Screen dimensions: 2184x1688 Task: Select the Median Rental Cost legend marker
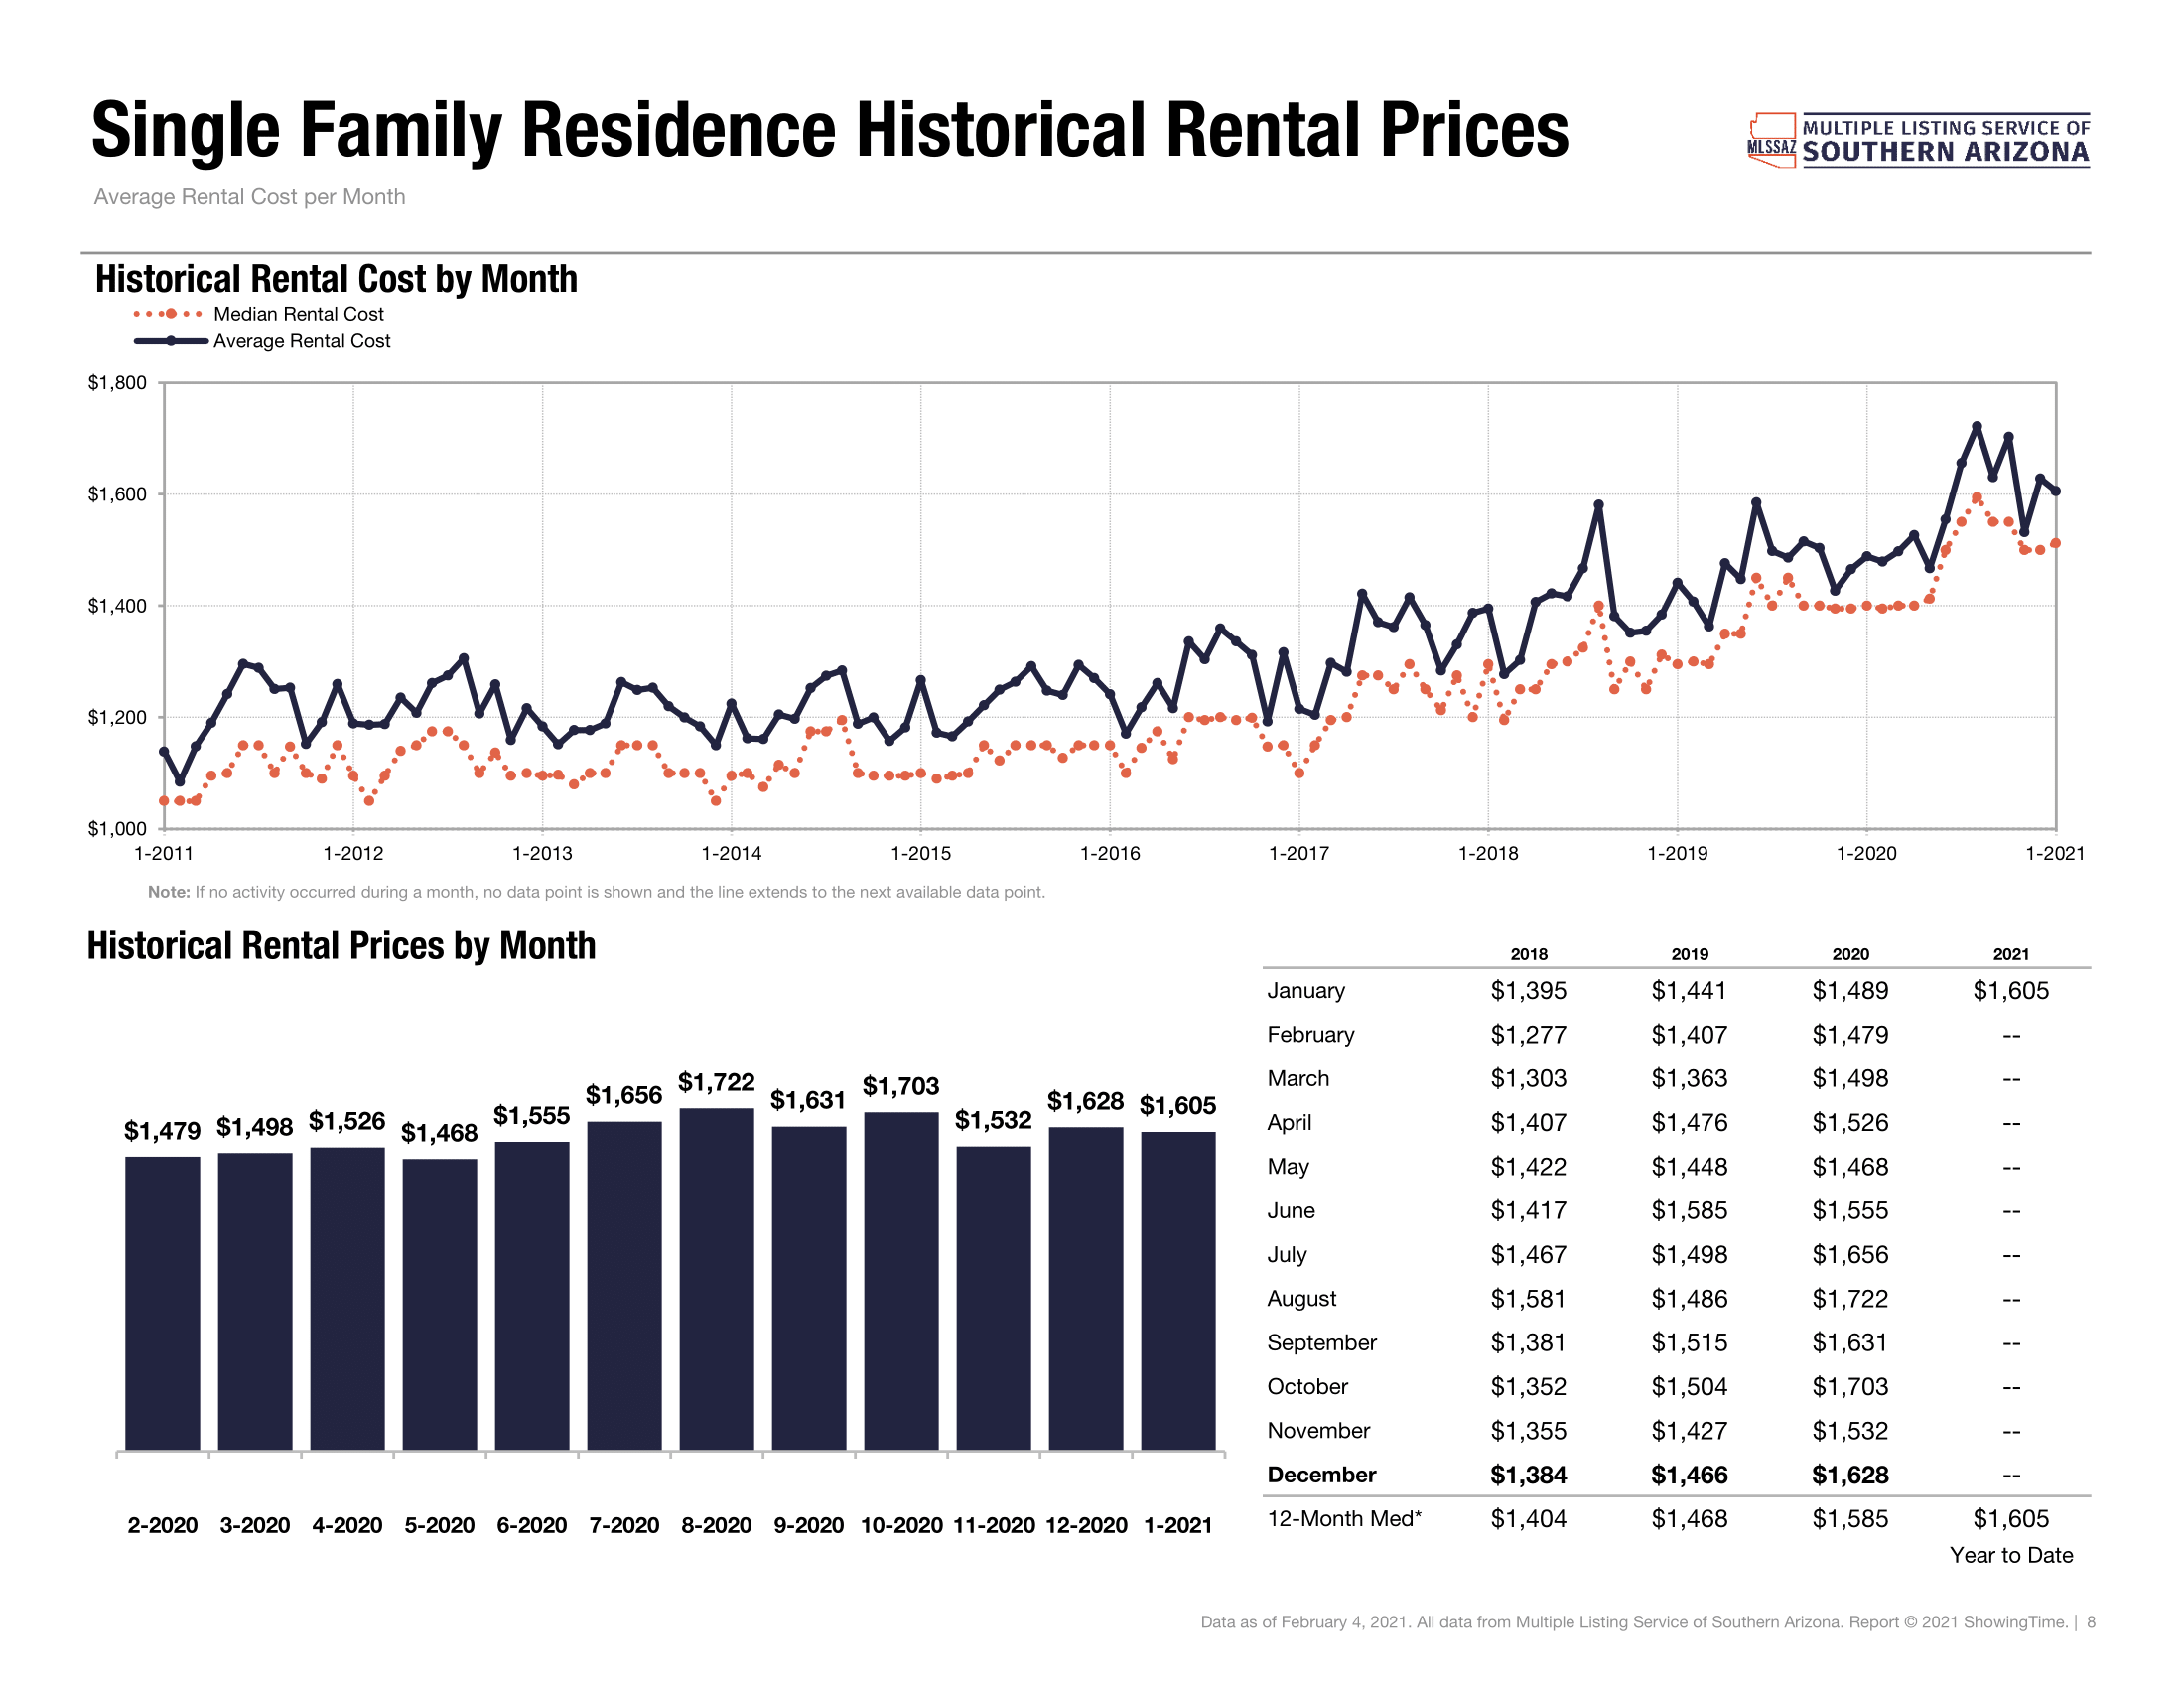tap(170, 313)
